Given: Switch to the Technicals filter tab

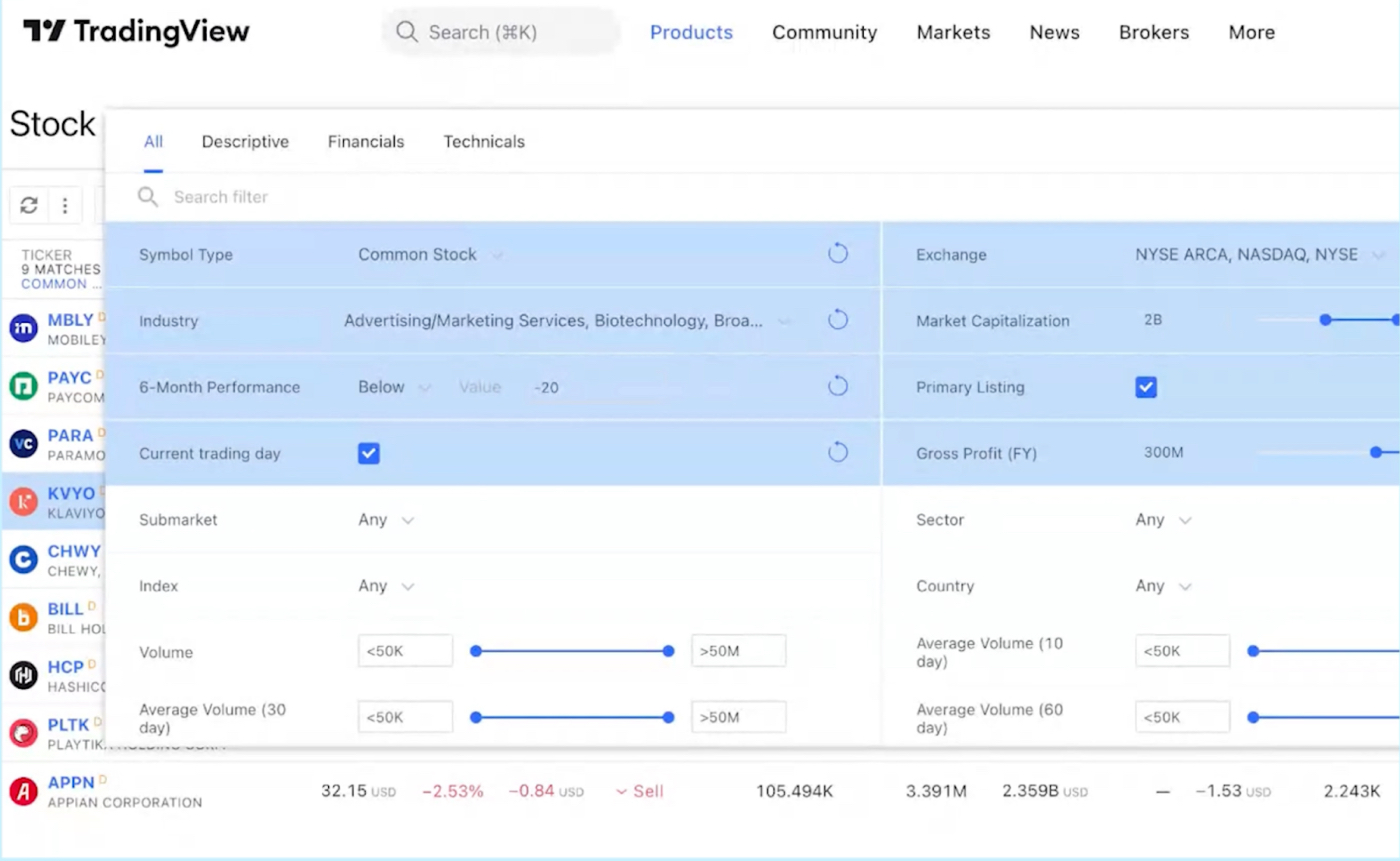Looking at the screenshot, I should click(x=484, y=142).
